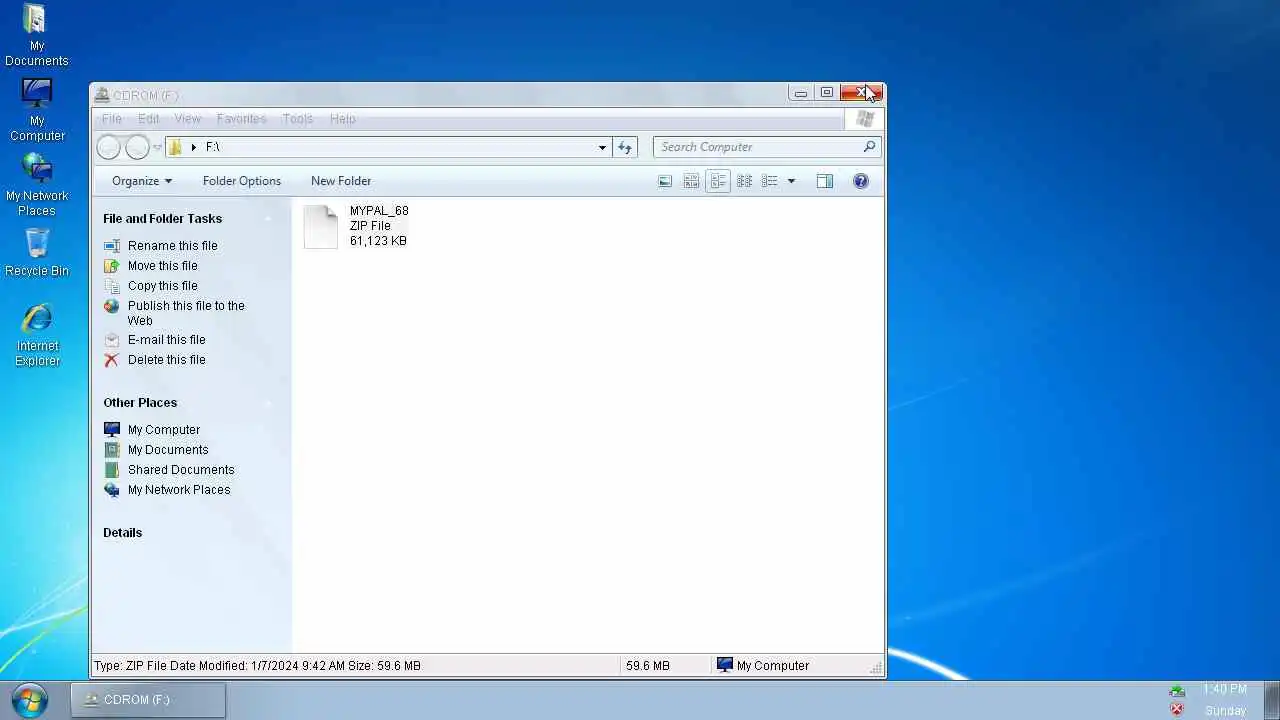Open the blue Help question-mark icon
This screenshot has height=720, width=1280.
point(861,181)
